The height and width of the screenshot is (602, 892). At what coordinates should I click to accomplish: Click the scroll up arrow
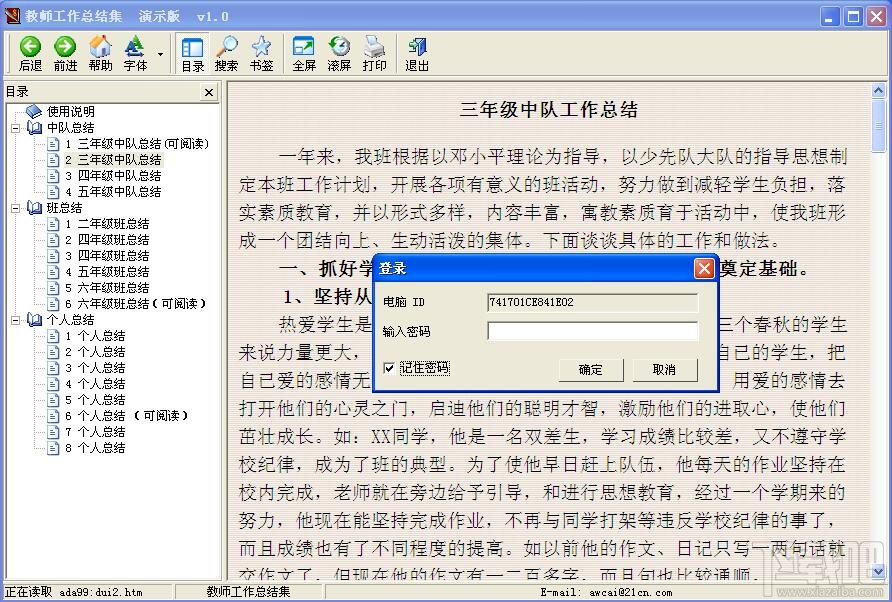tap(878, 90)
